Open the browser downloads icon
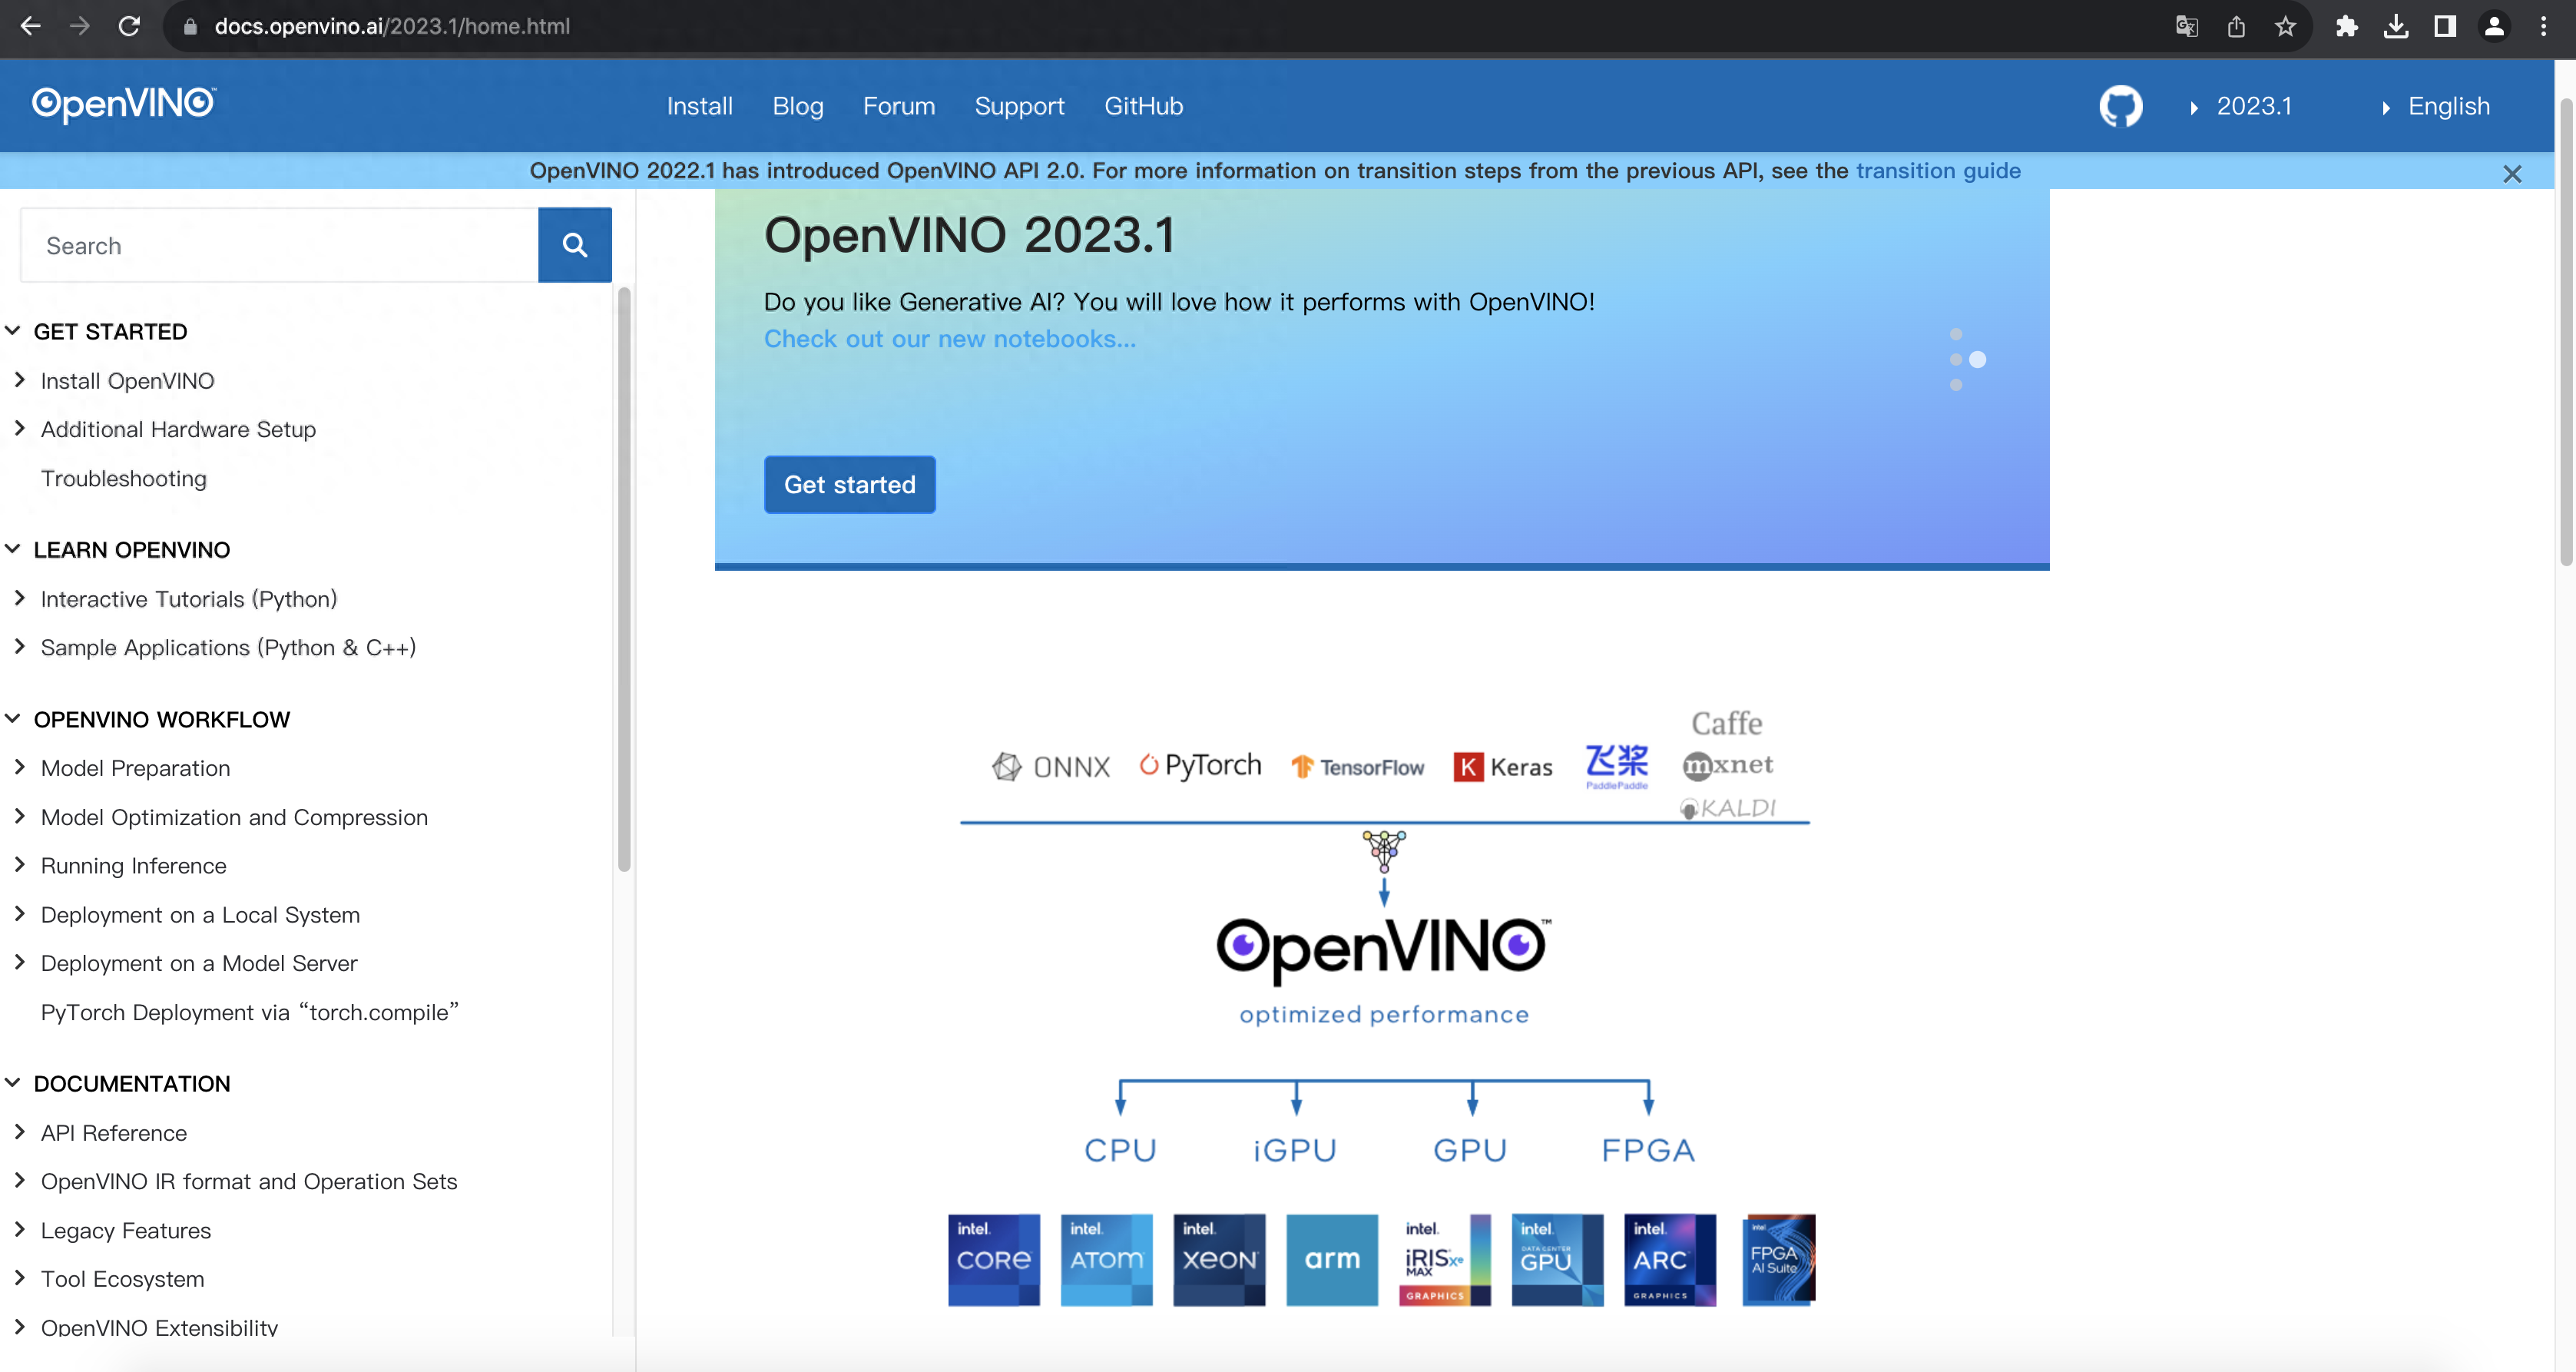Screen dimensions: 2576x1372 (2395, 26)
